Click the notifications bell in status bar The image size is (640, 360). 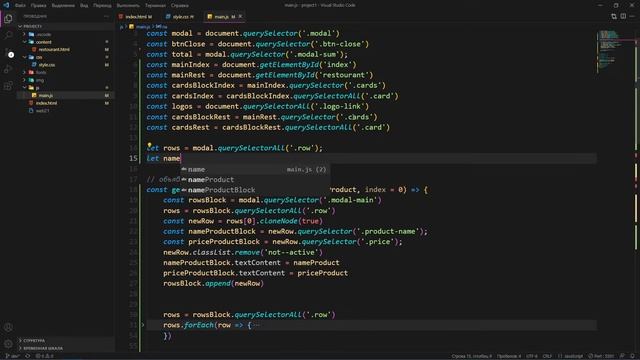(632, 356)
